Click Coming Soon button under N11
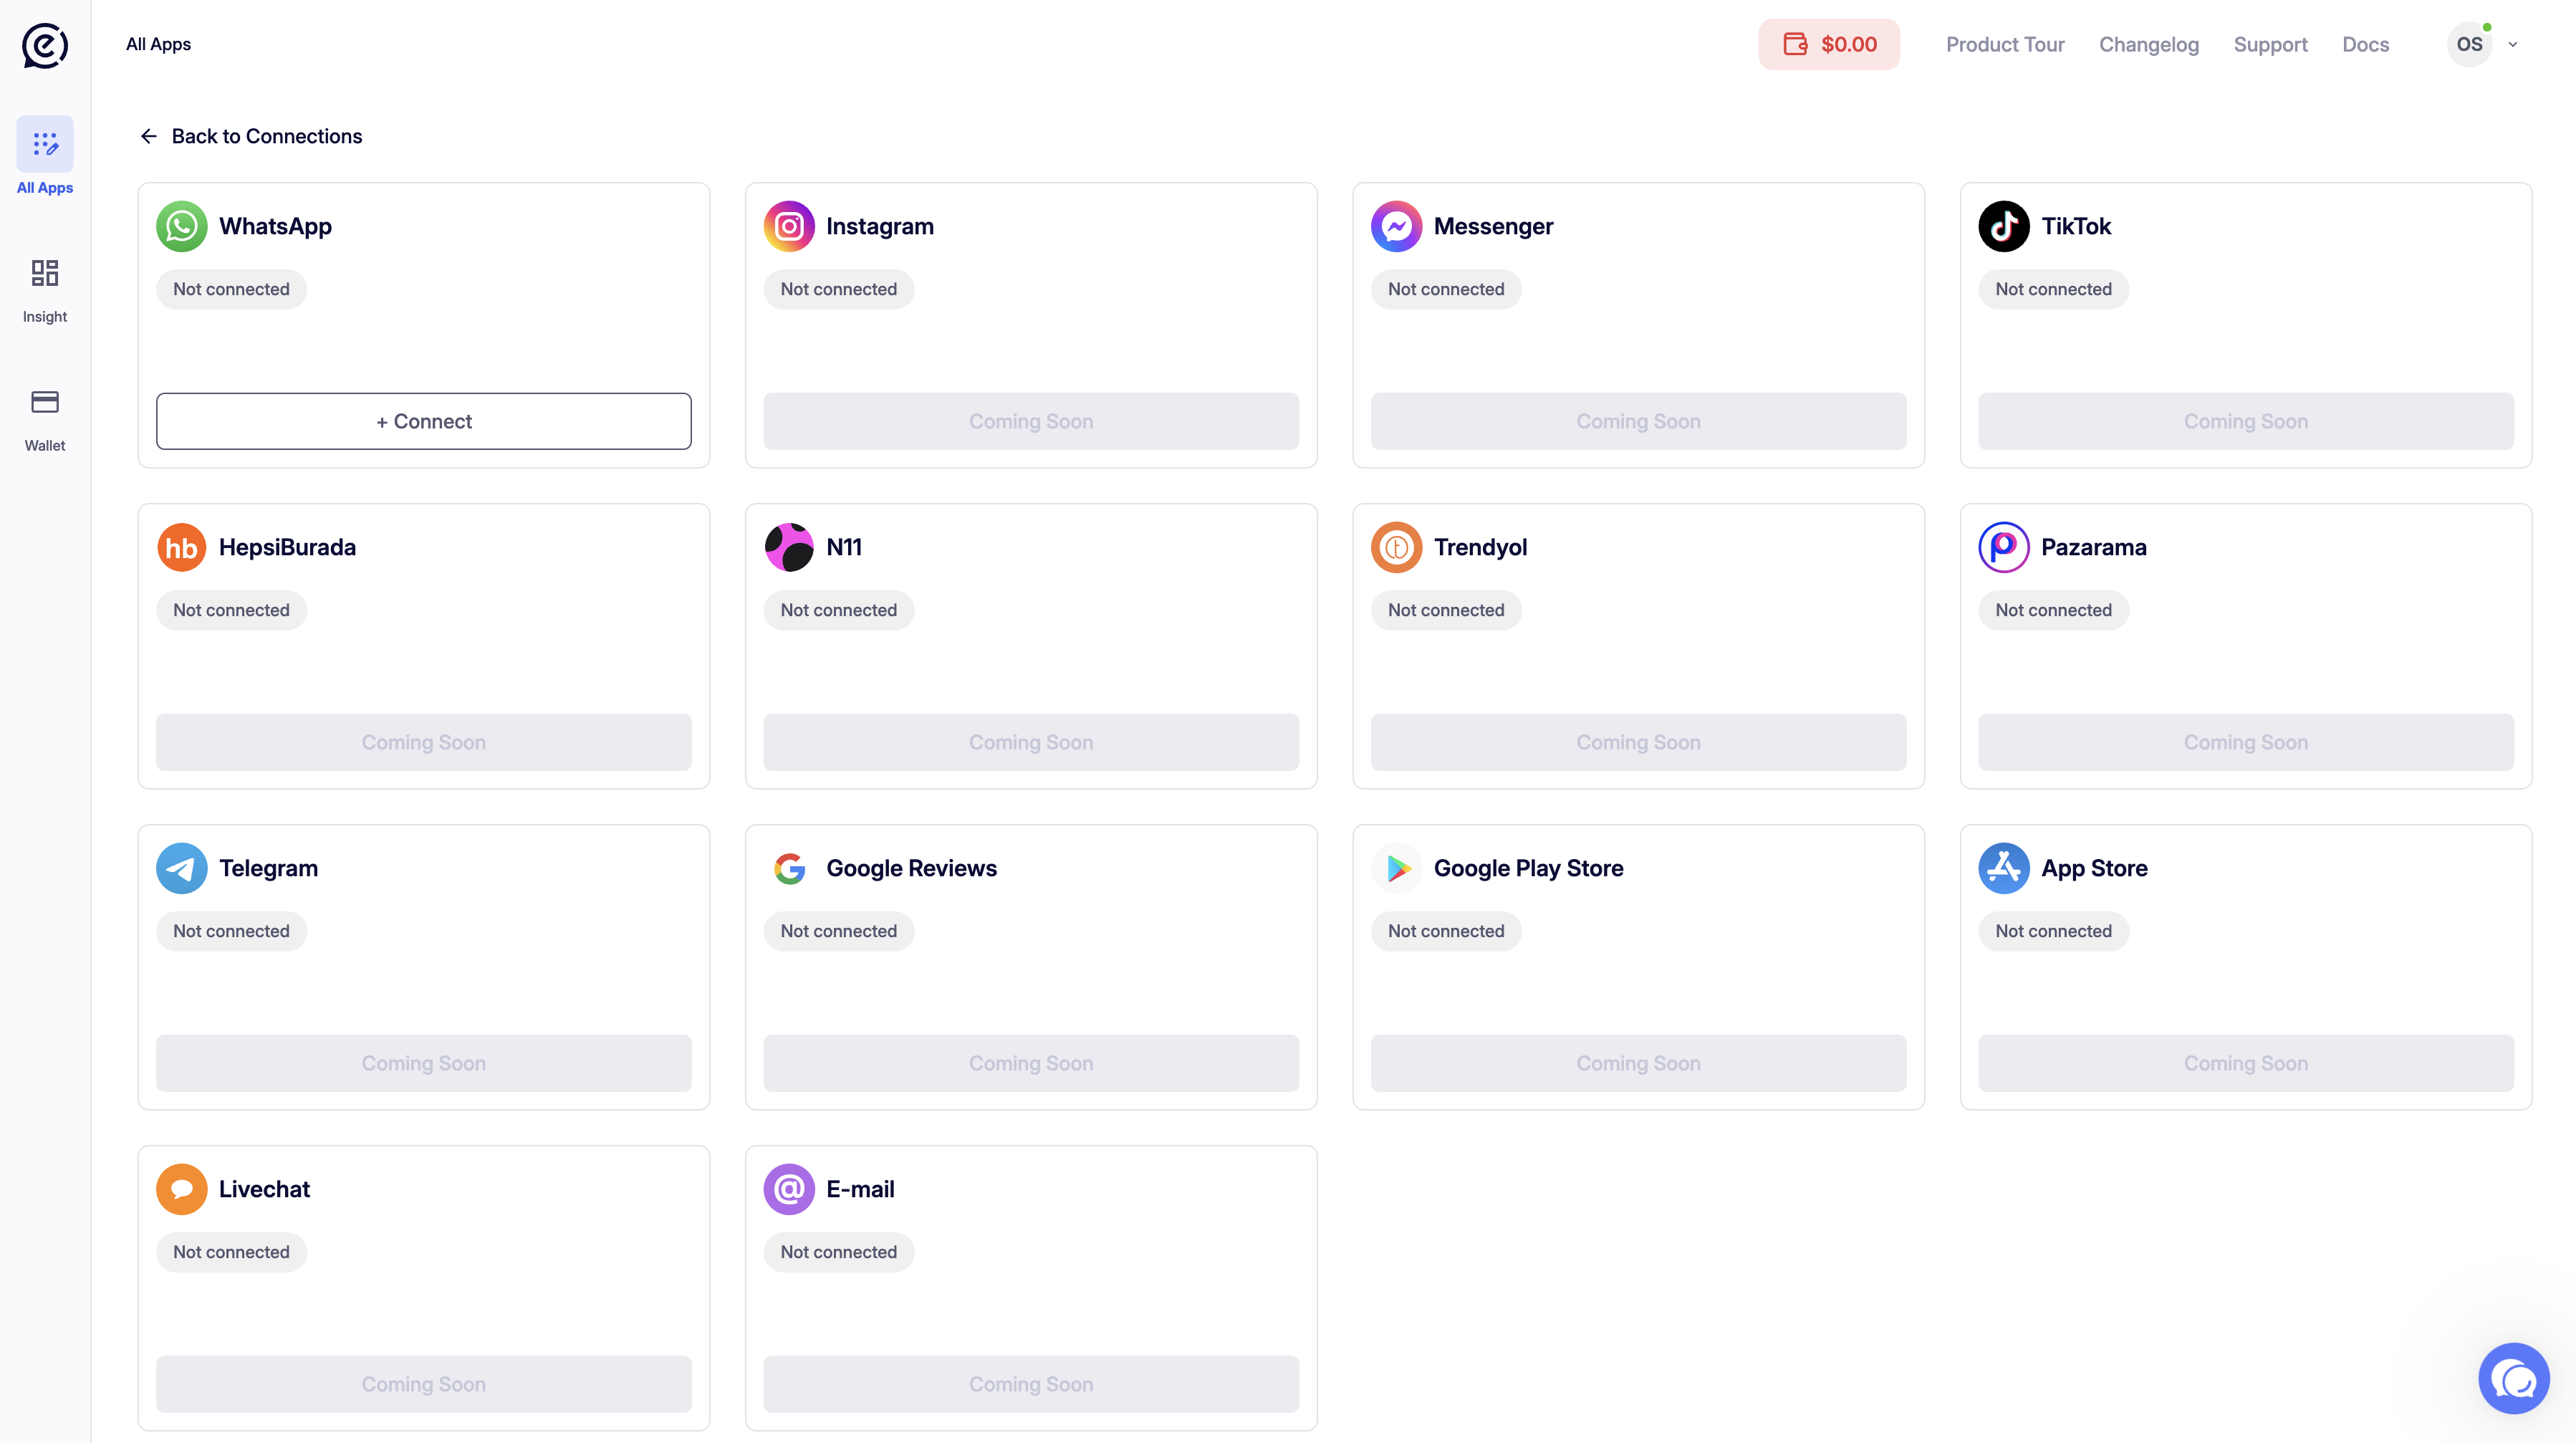The image size is (2576, 1443). pyautogui.click(x=1031, y=742)
